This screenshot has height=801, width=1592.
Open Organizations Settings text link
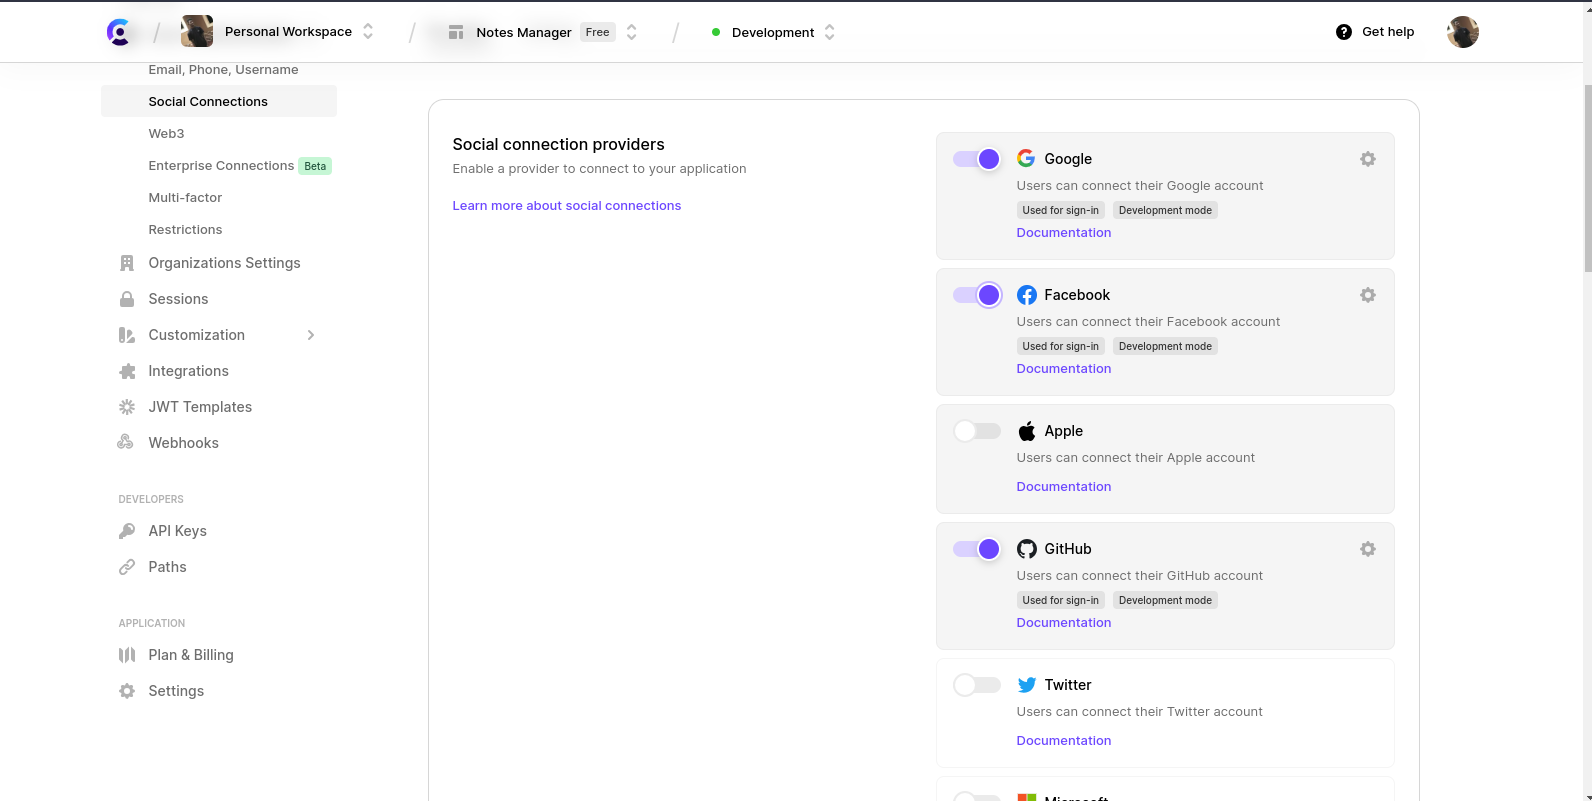(224, 263)
